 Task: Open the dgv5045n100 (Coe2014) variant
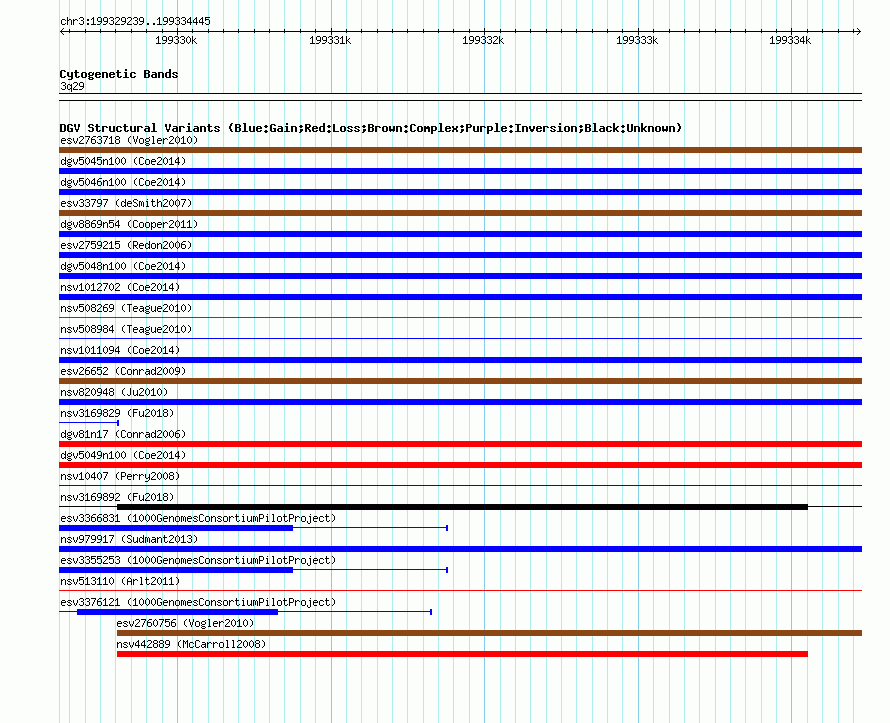click(x=123, y=161)
